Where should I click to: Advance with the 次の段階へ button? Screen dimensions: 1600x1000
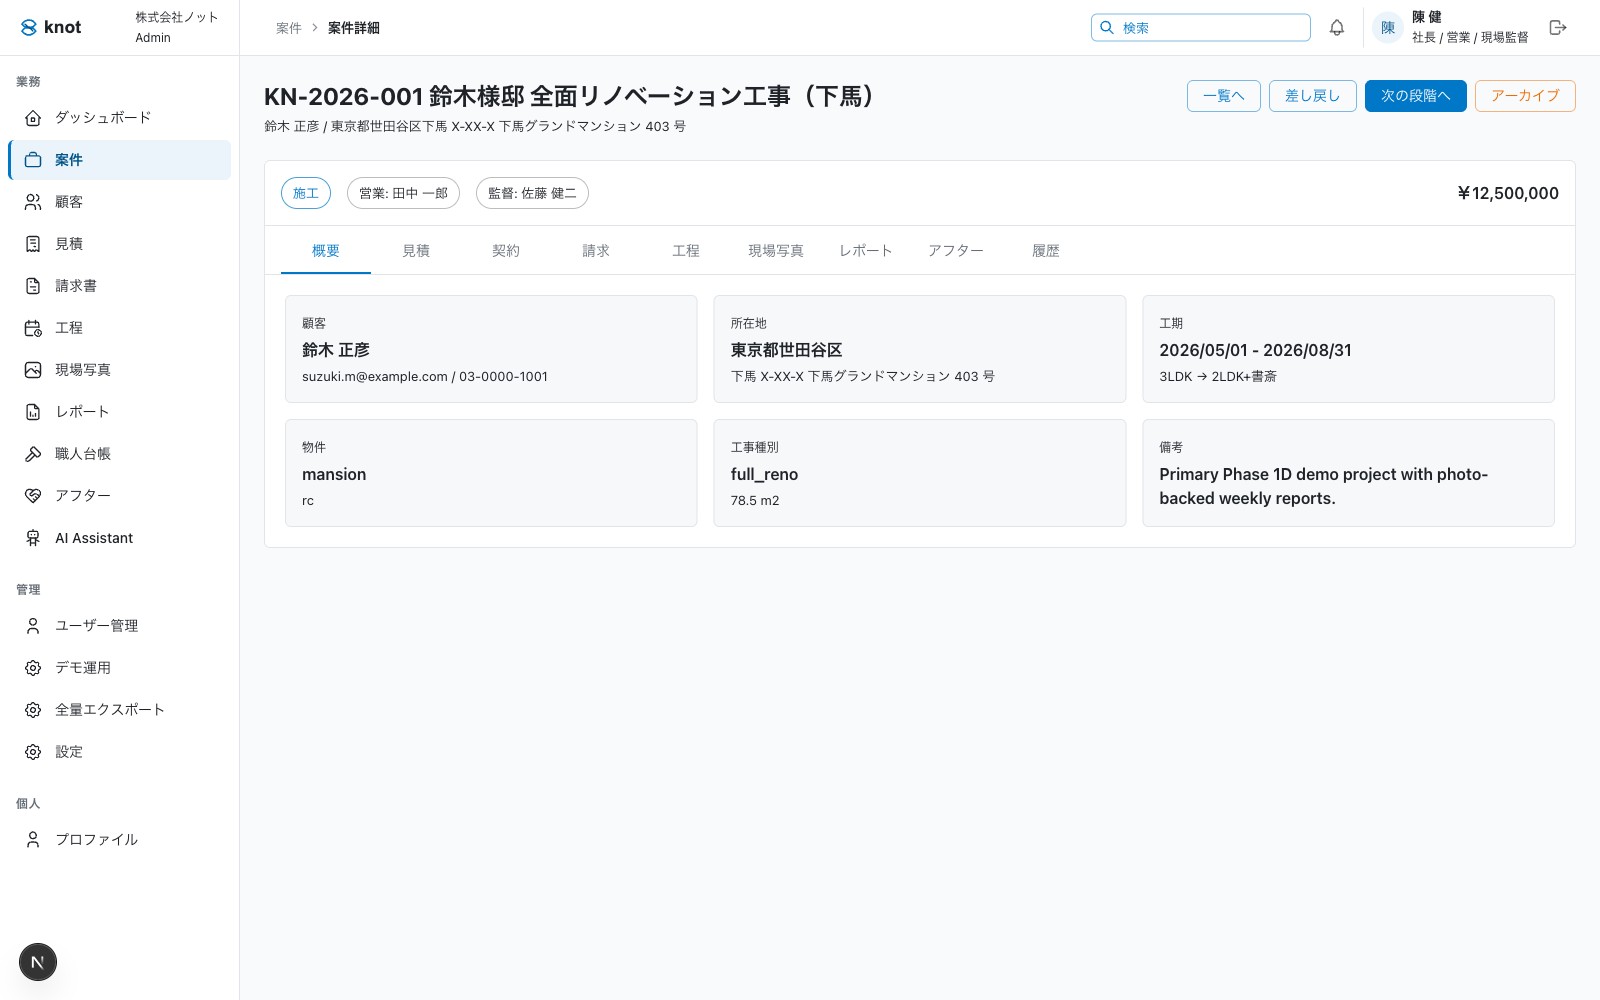[1416, 96]
